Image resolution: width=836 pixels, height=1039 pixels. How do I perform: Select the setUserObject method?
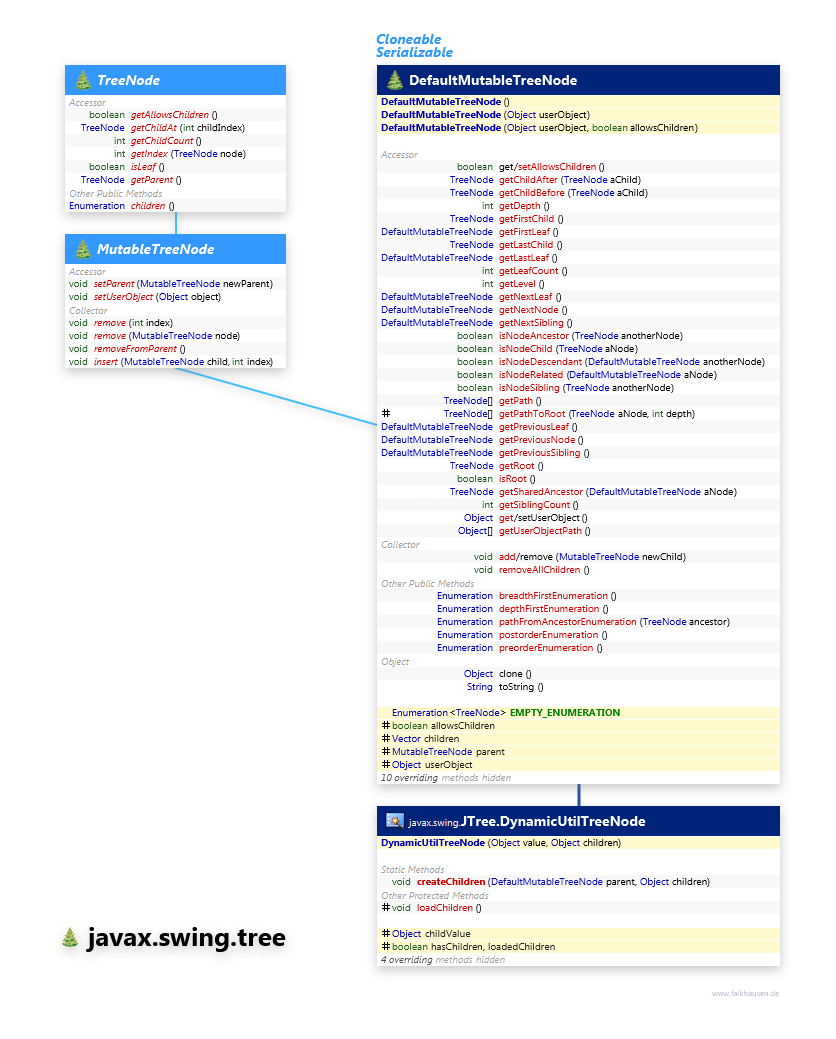tap(123, 297)
